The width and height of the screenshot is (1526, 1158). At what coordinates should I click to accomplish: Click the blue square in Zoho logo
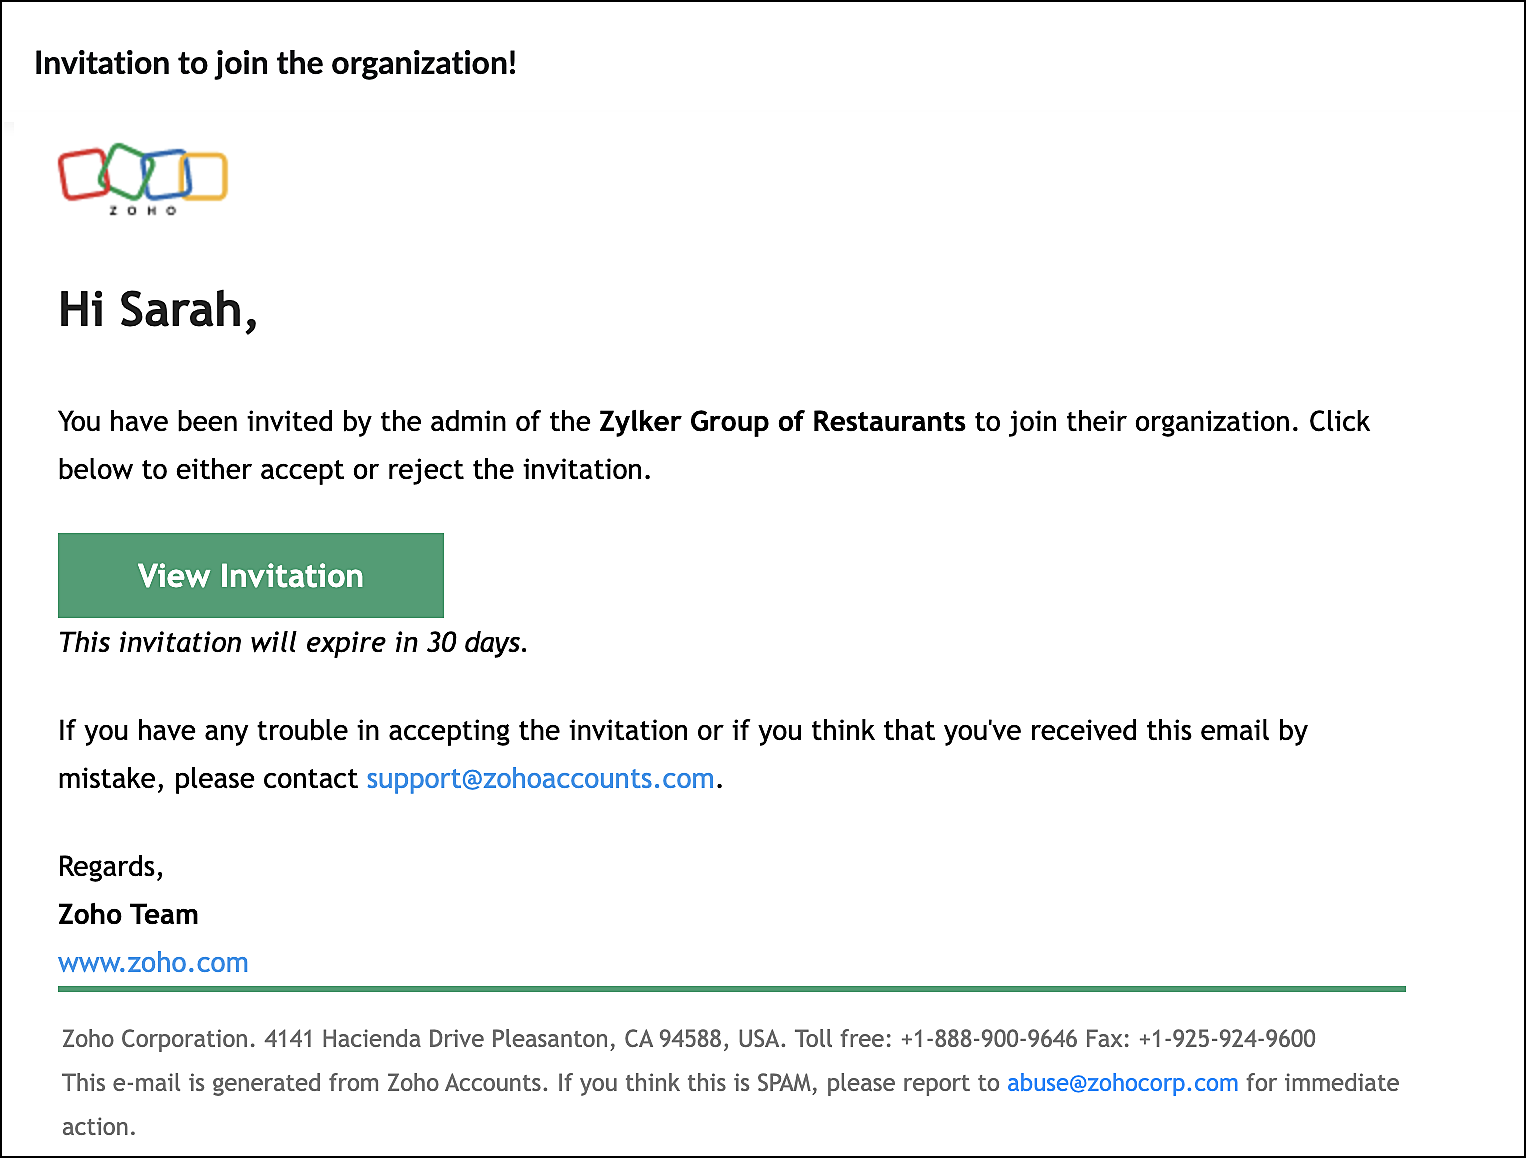tap(166, 175)
